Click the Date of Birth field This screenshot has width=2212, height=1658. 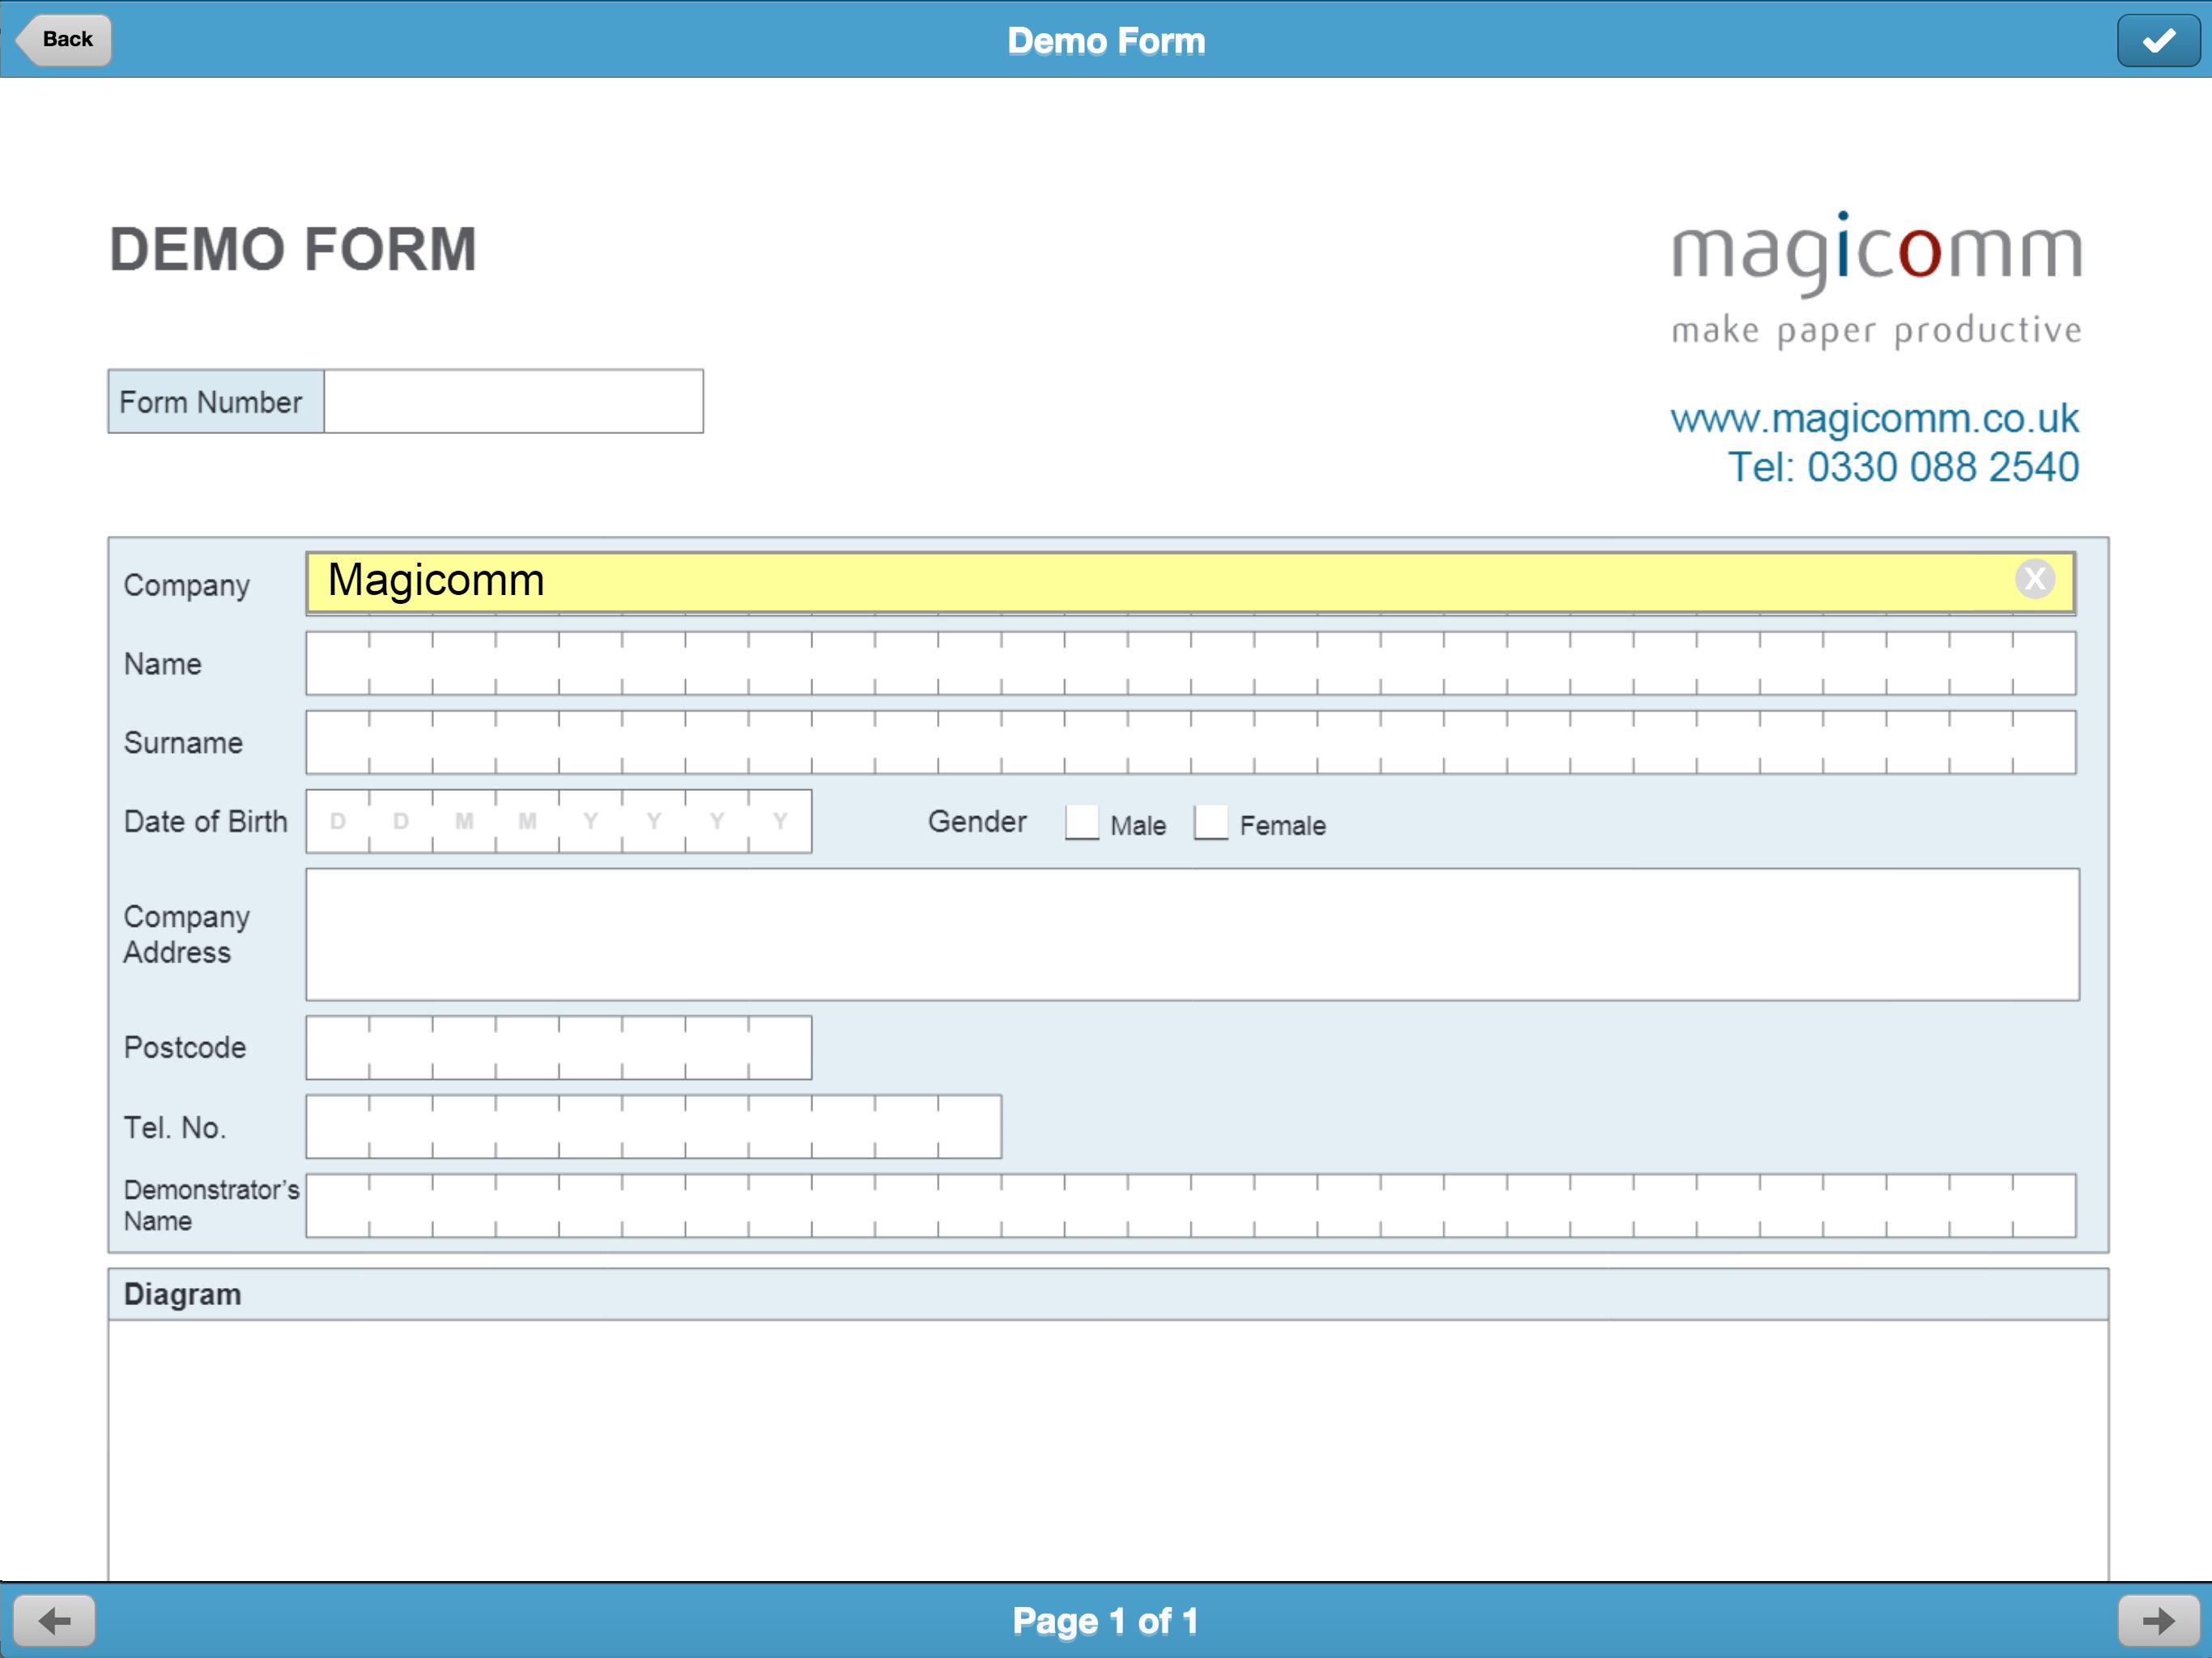coord(558,821)
